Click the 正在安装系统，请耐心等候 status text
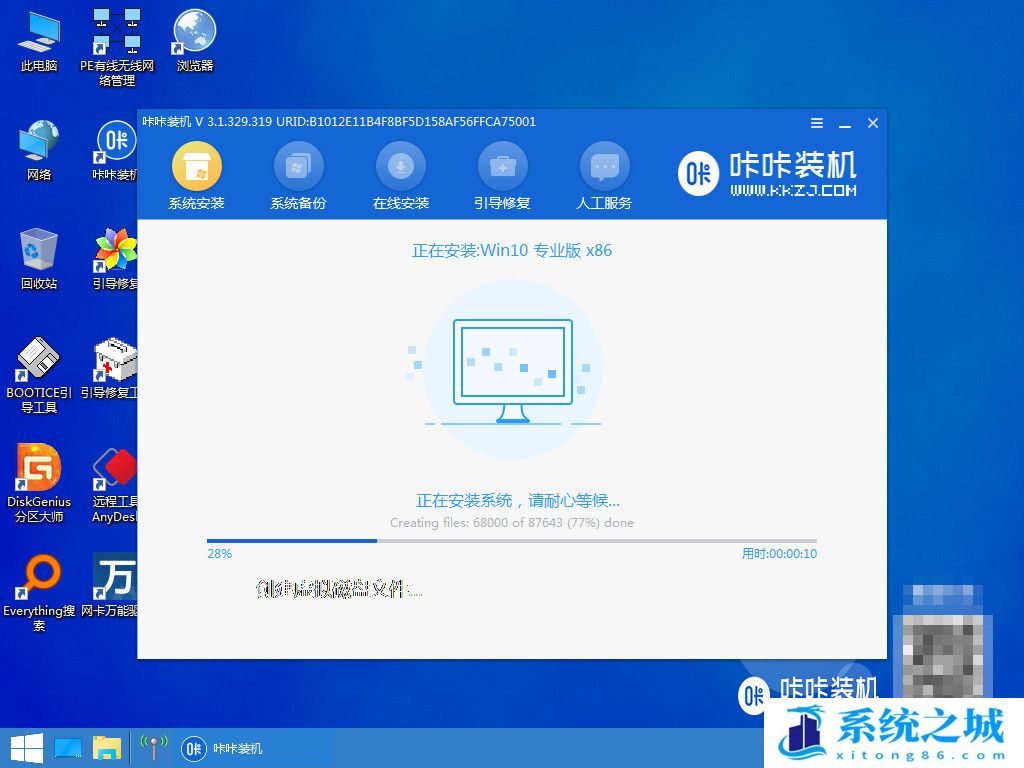1024x768 pixels. (518, 501)
